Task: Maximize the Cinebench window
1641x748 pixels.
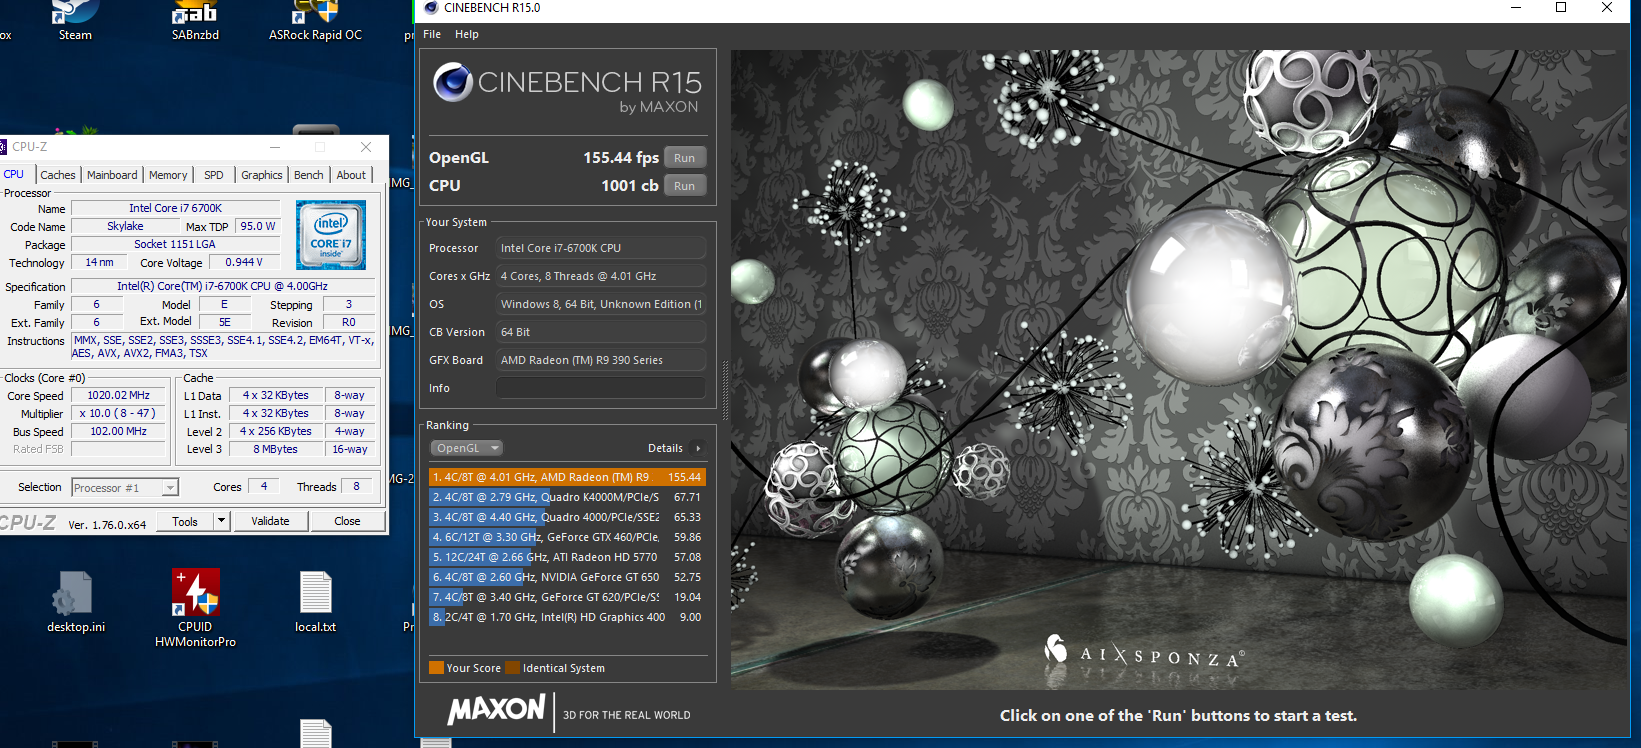Action: point(1561,8)
